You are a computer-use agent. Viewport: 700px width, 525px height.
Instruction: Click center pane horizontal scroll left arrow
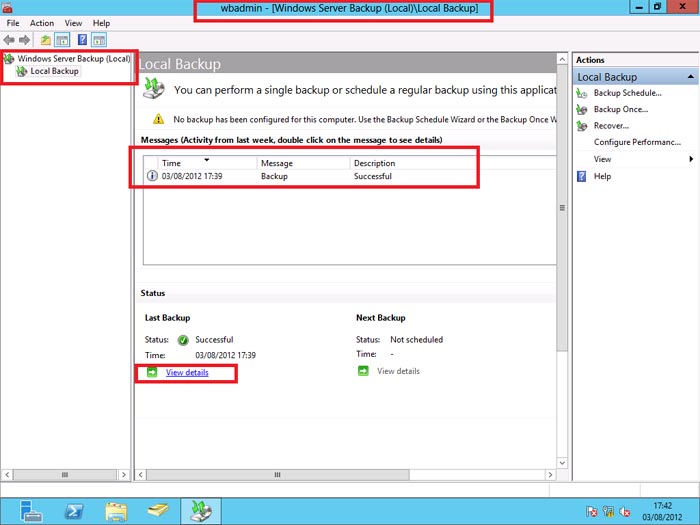coord(141,475)
